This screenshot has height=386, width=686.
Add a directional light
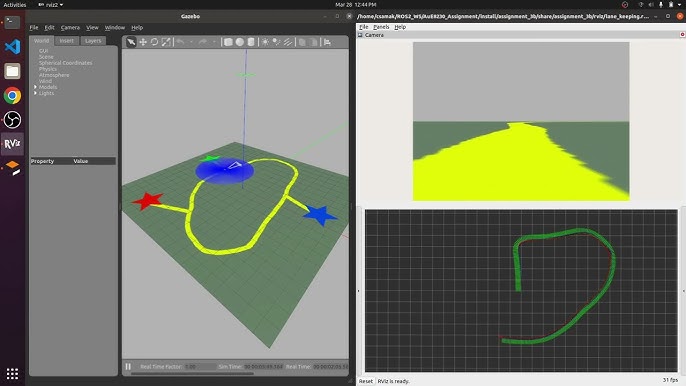tap(288, 42)
